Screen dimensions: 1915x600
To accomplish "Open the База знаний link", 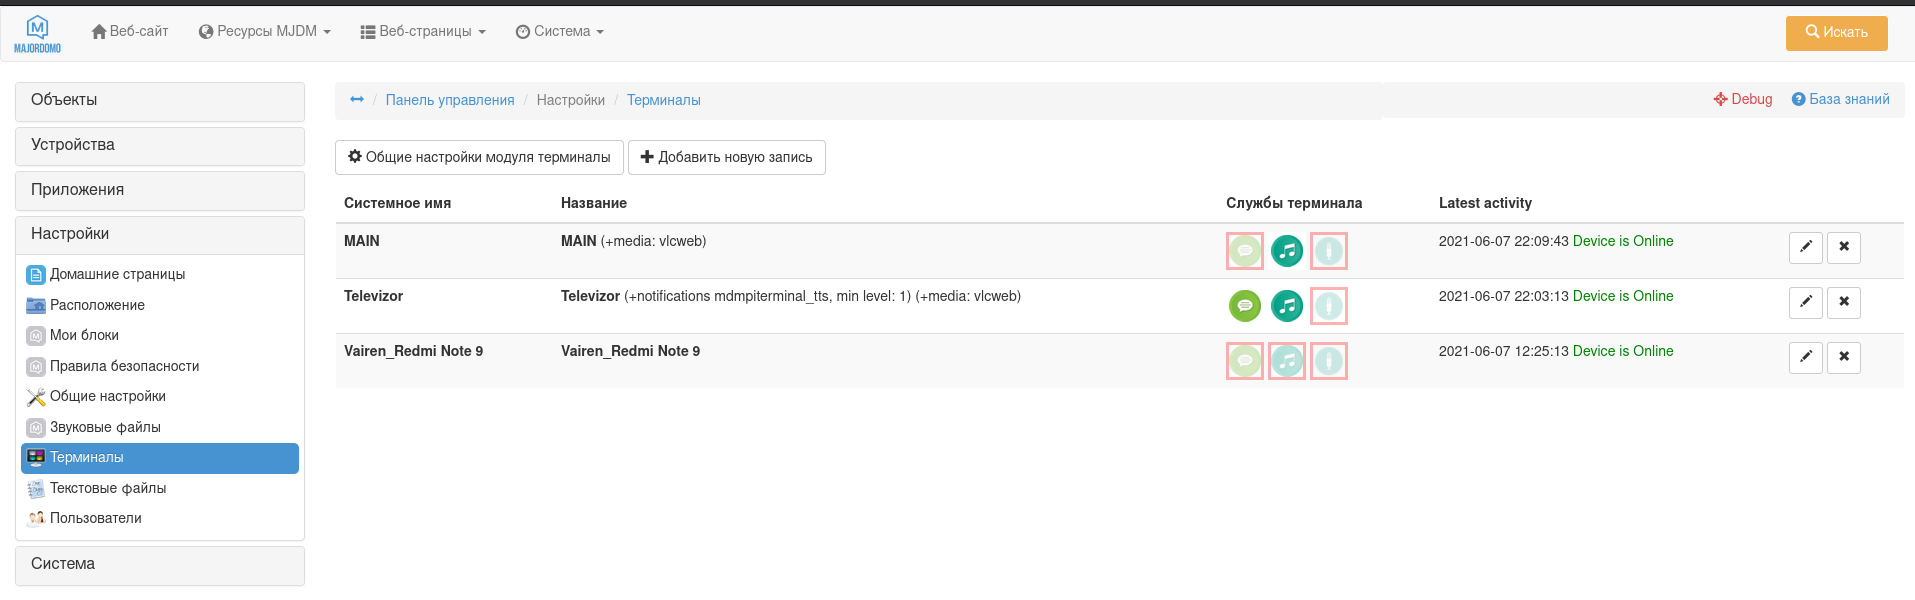I will [x=1841, y=100].
